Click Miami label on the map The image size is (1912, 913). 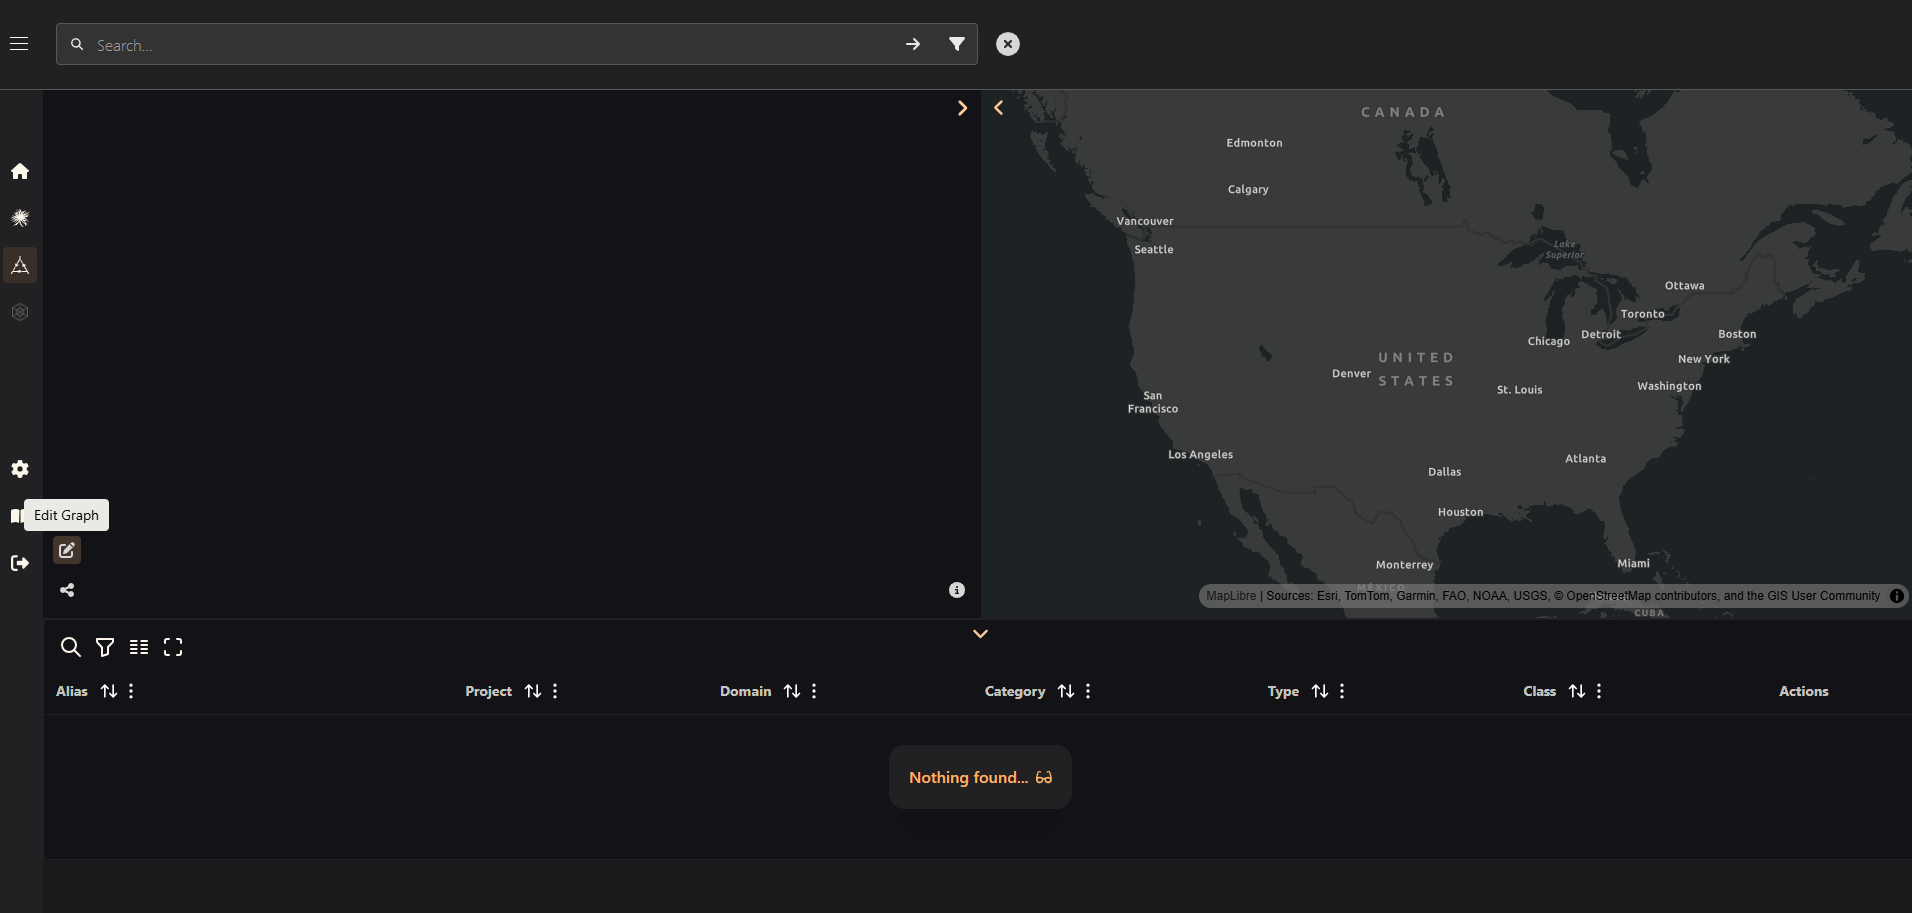(x=1634, y=564)
